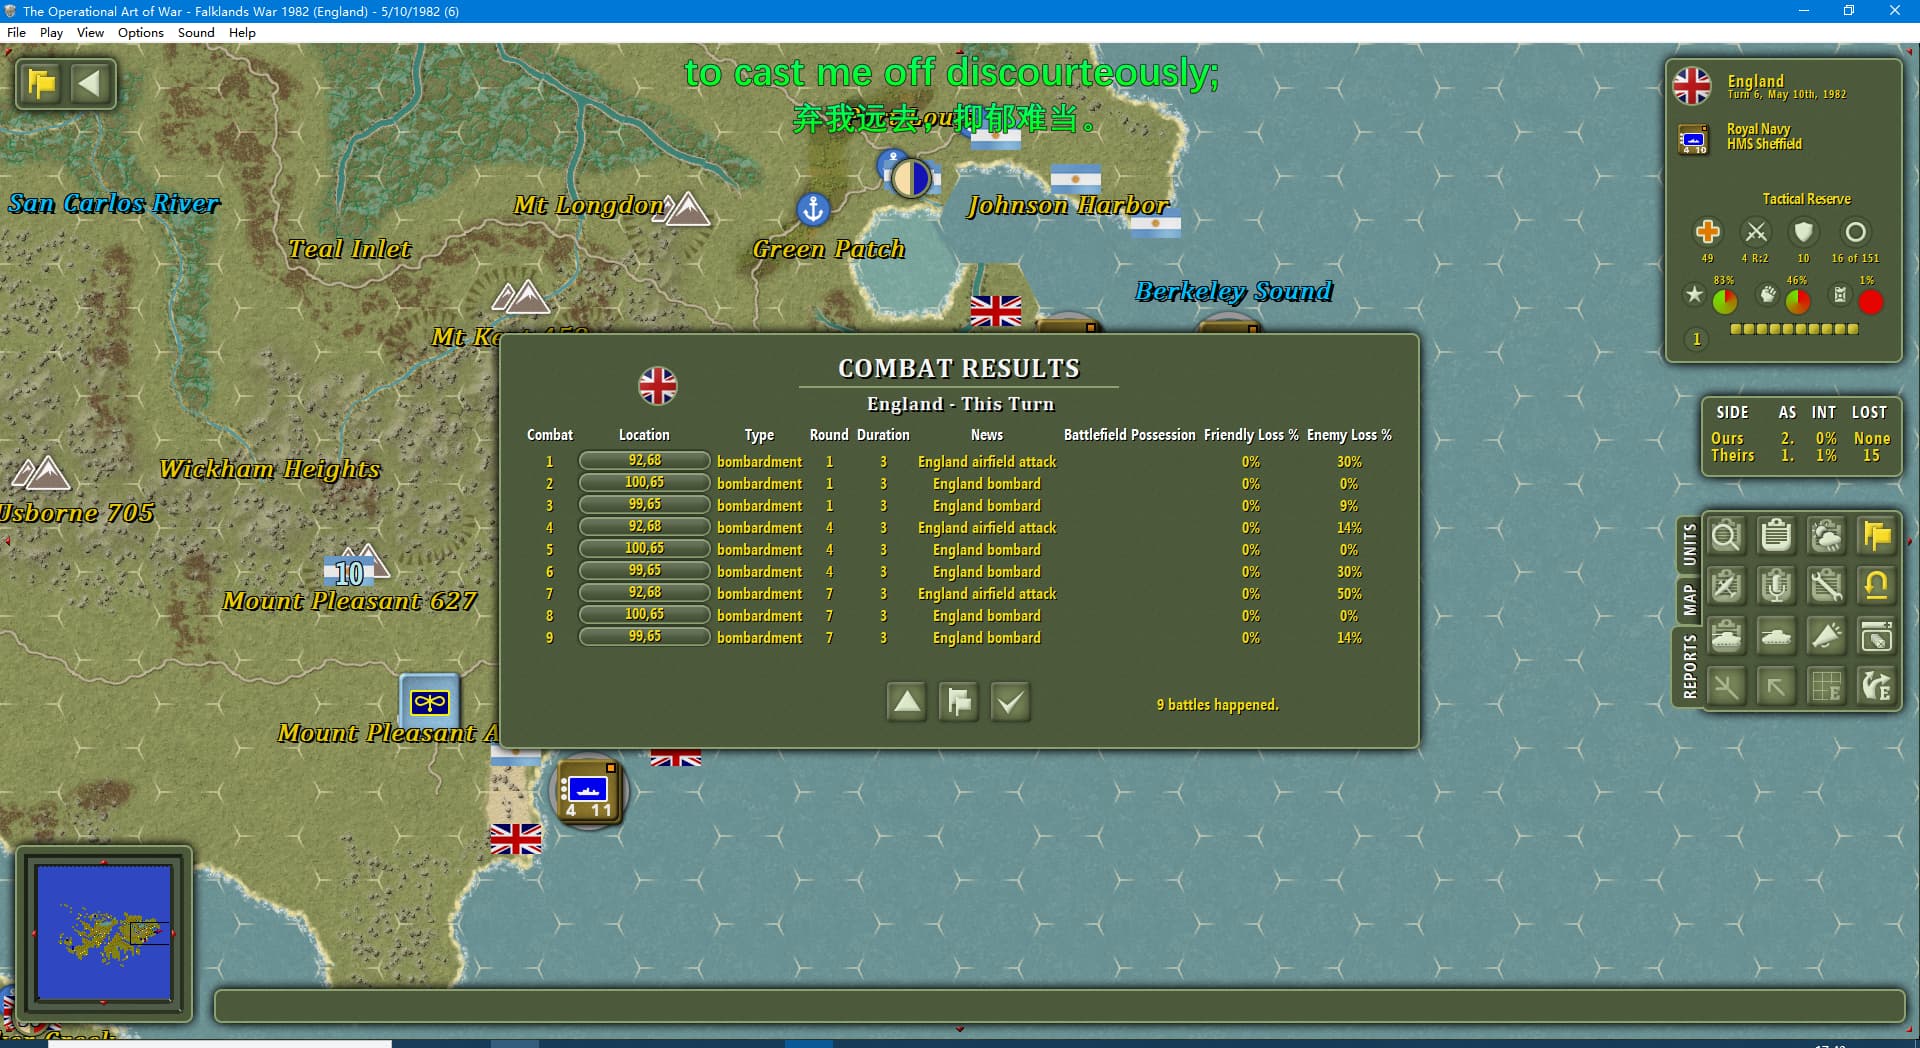
Task: Open the magnifier report clipboard icon
Action: tap(1726, 537)
